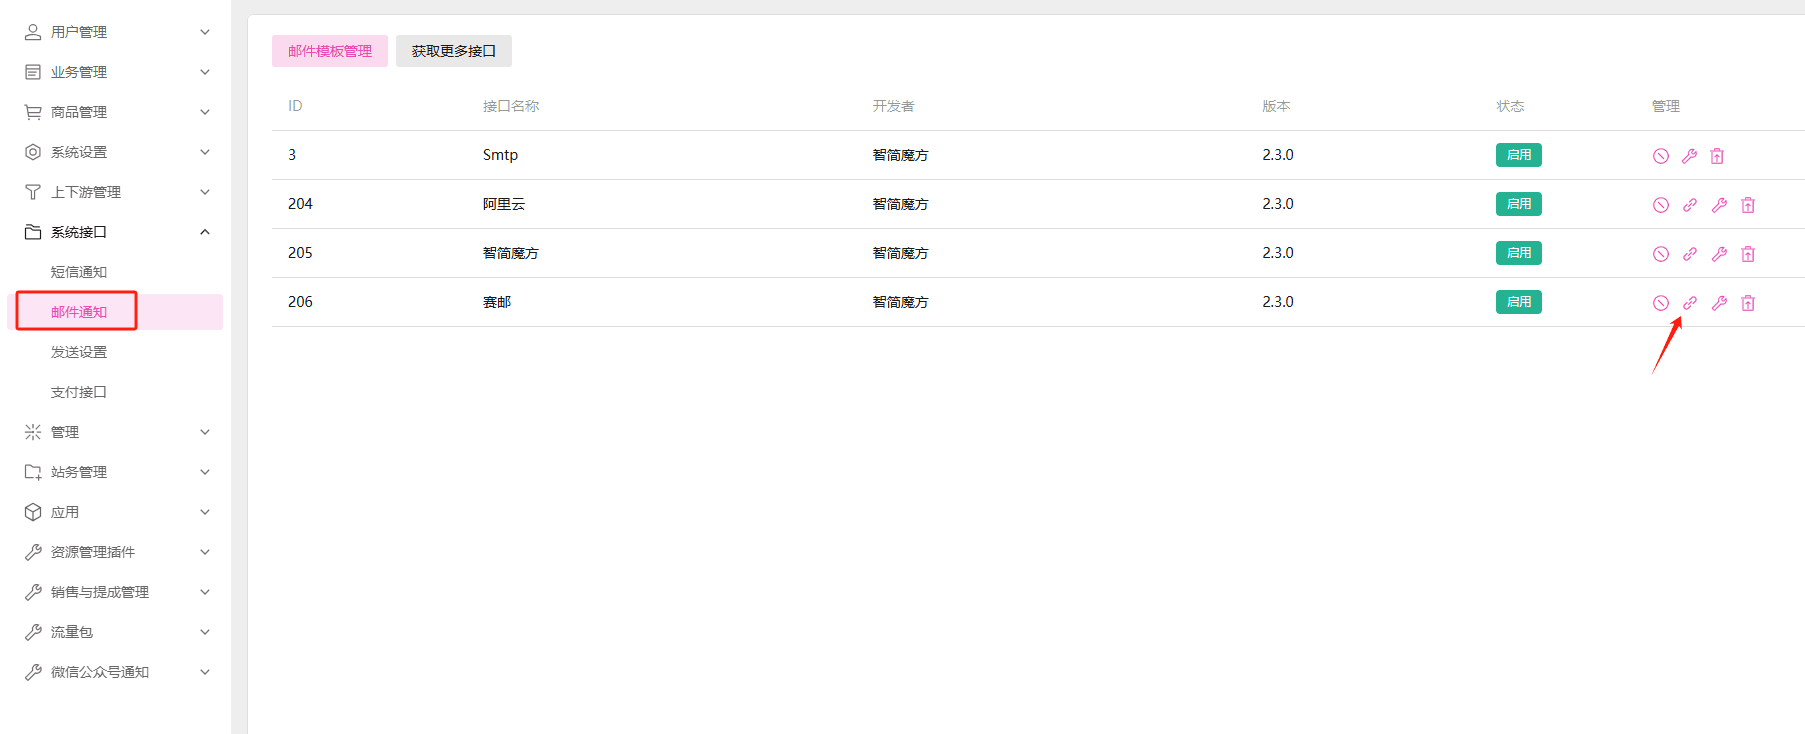Click the 获取更多接口 button
This screenshot has width=1805, height=734.
(x=454, y=51)
